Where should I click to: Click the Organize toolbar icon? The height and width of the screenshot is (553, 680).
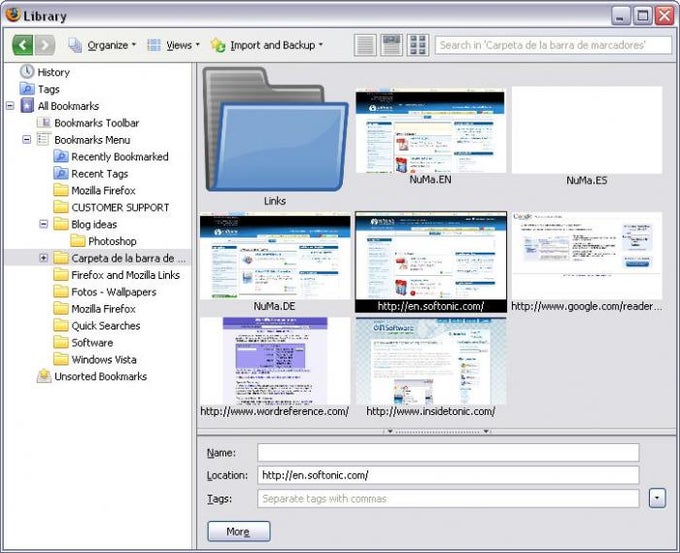tap(75, 45)
